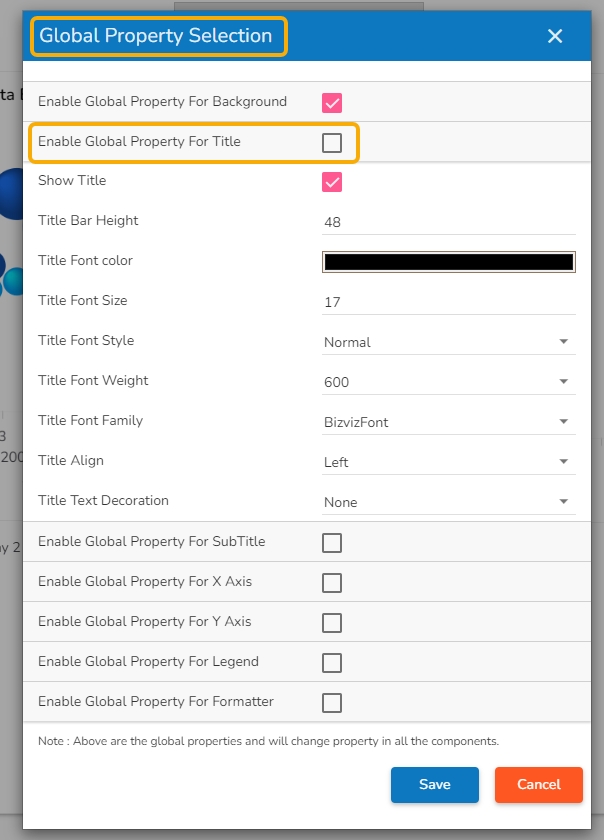Expand the Title Text Decoration dropdown
The width and height of the screenshot is (604, 840).
click(448, 502)
